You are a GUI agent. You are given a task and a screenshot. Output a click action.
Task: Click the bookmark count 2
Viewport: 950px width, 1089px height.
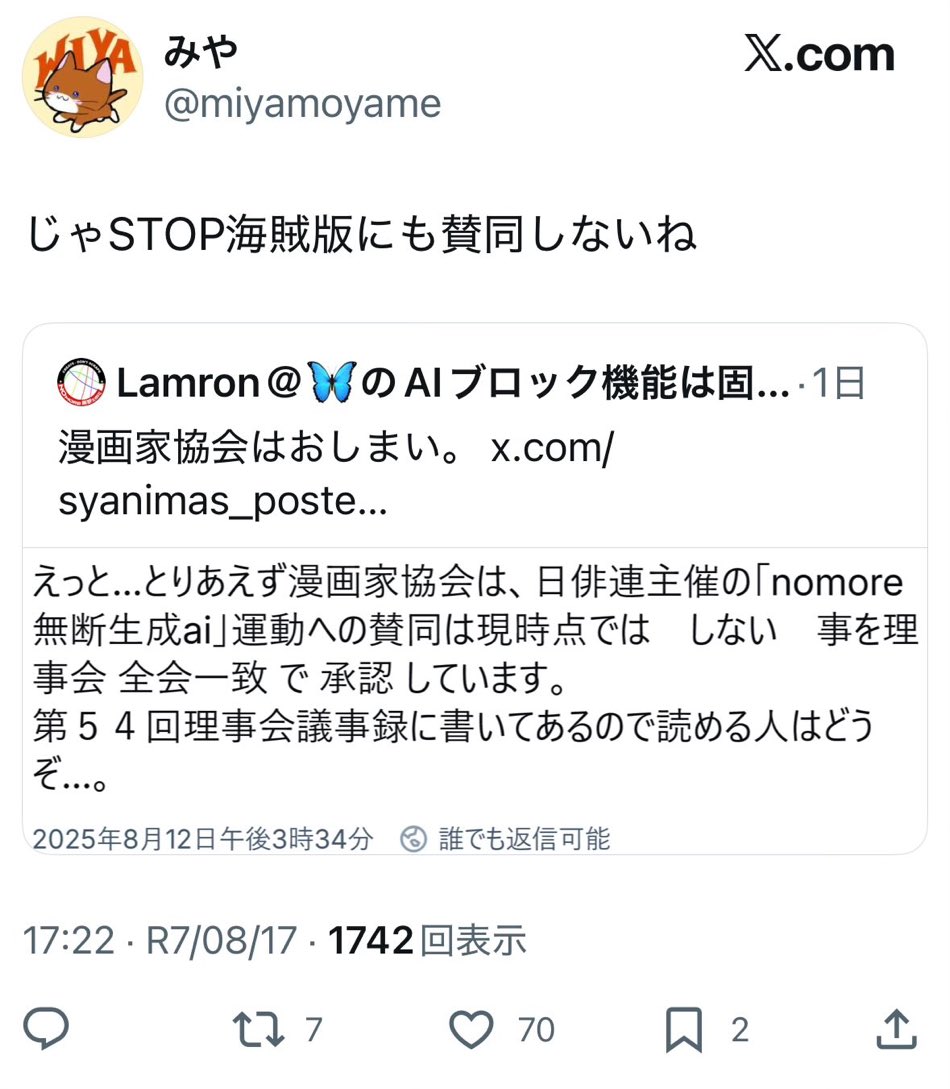740,1029
